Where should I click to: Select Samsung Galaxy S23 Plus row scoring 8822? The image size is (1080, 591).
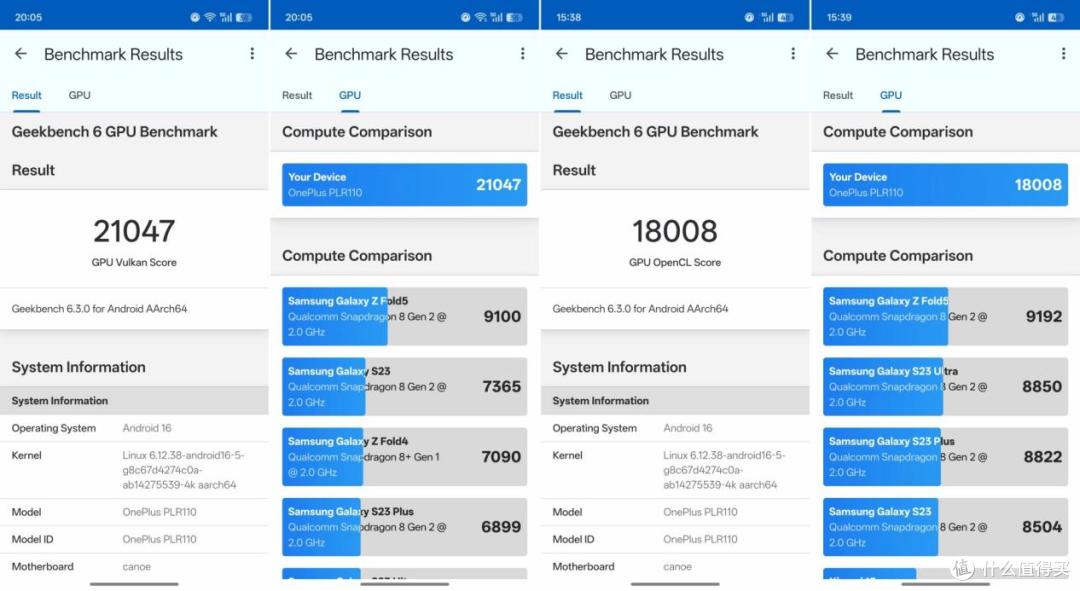pyautogui.click(x=945, y=457)
